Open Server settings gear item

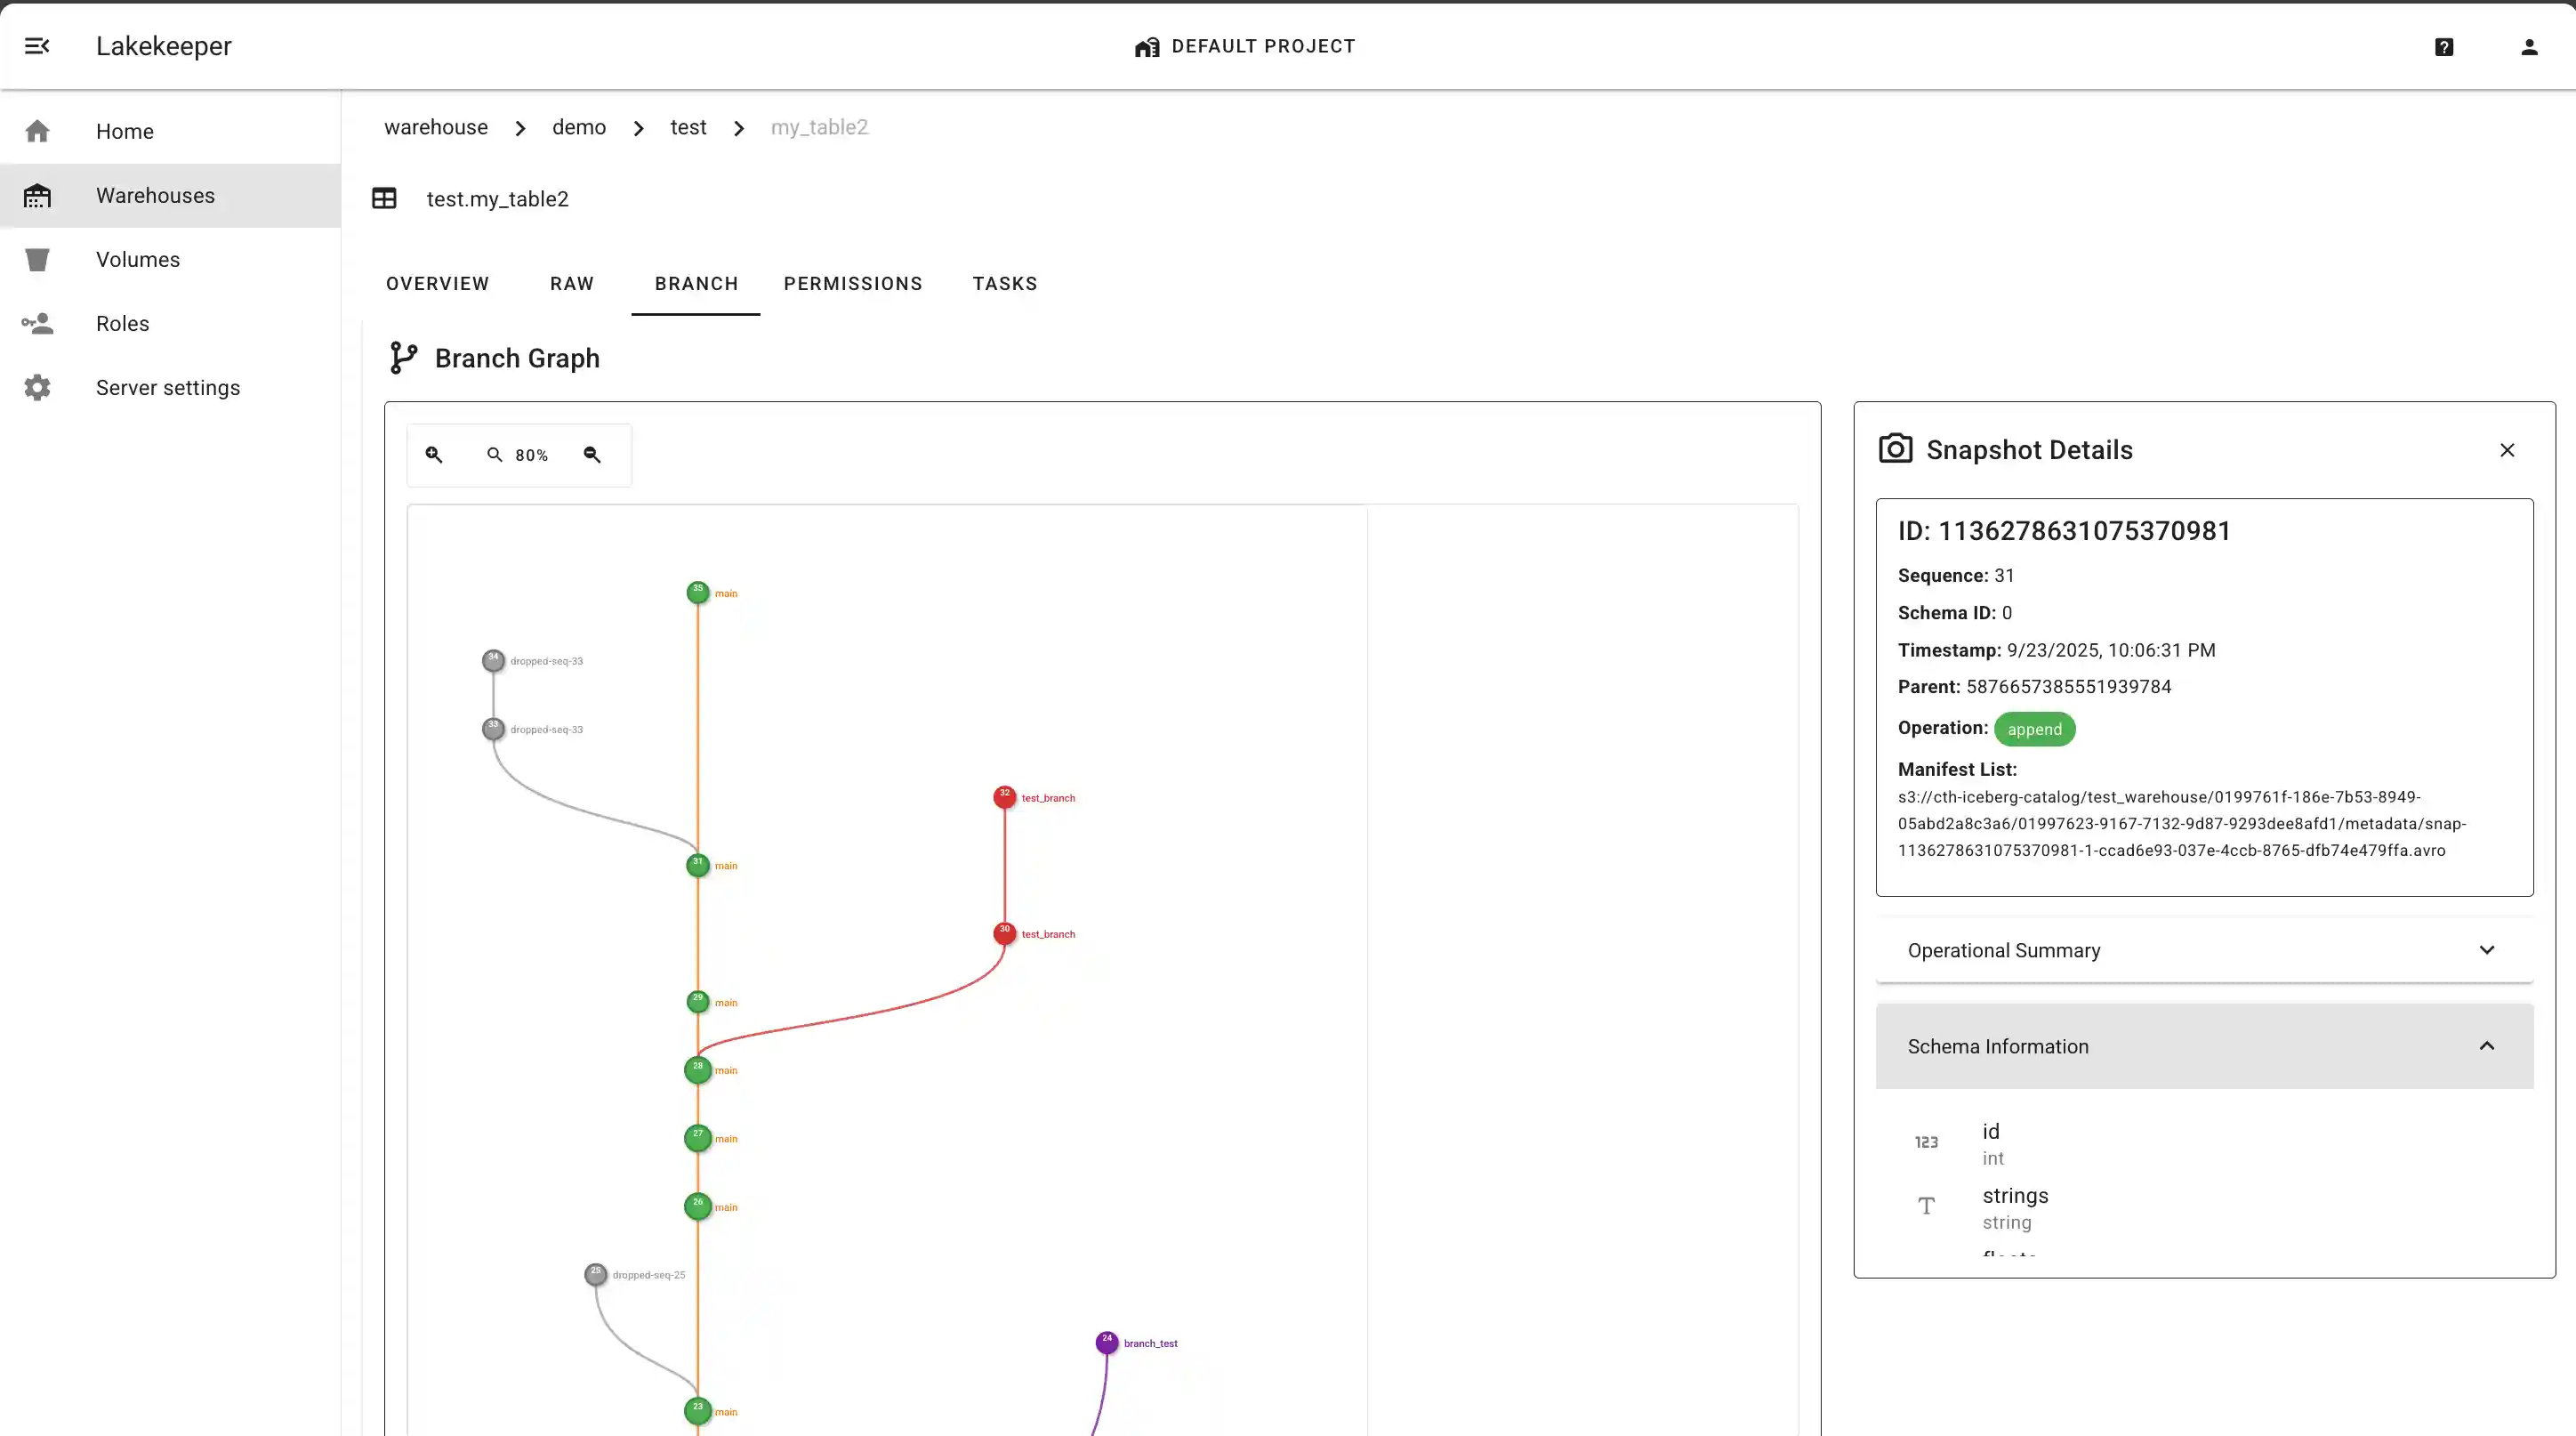coord(167,388)
